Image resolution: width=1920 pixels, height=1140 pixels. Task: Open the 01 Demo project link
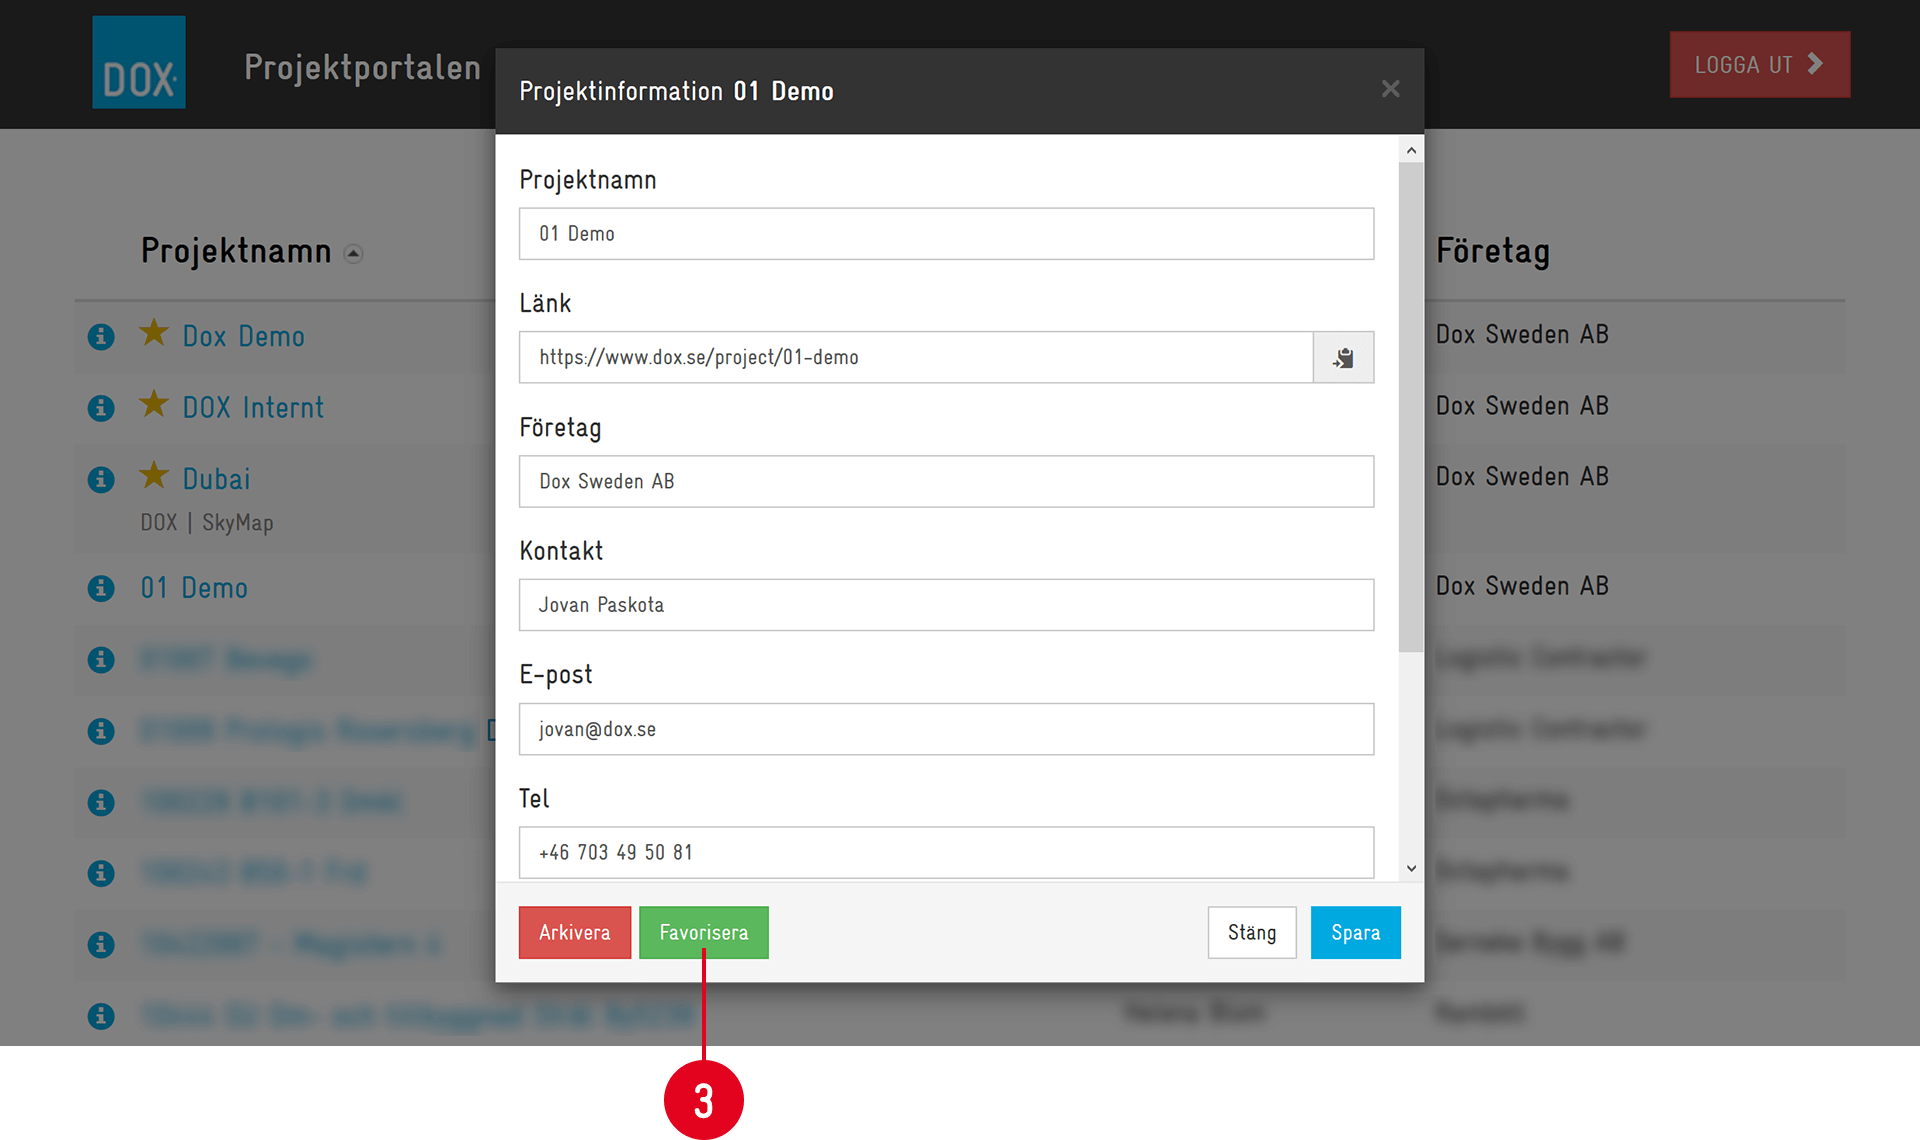(x=194, y=588)
